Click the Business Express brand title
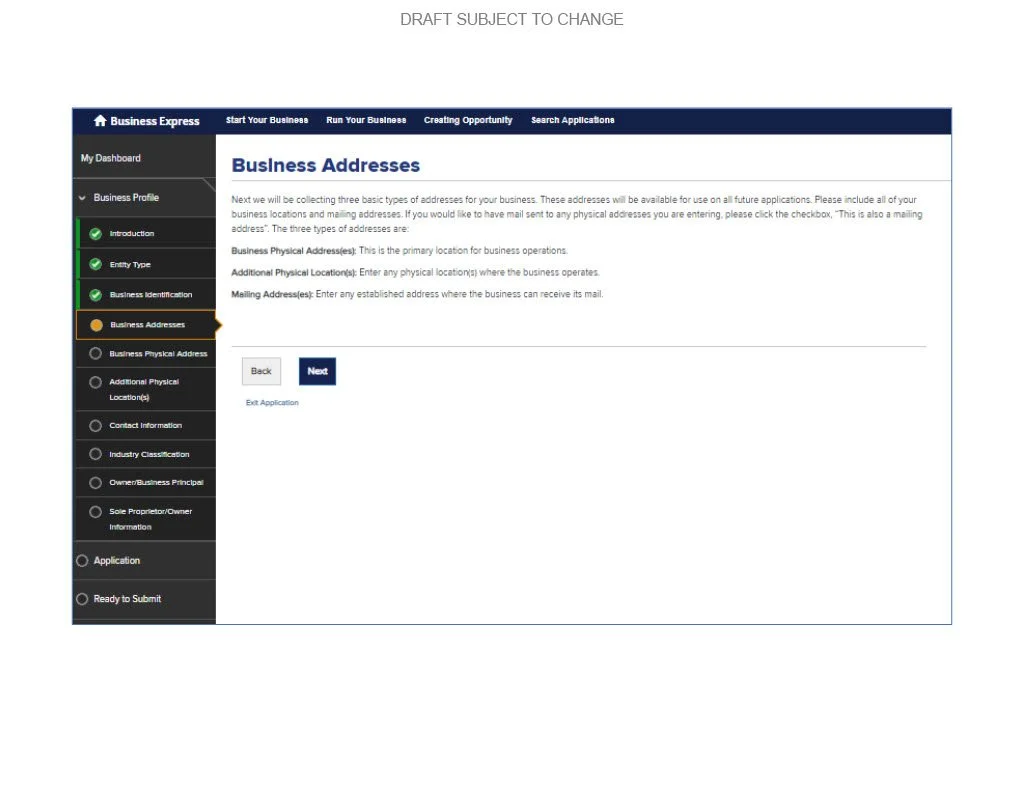The width and height of the screenshot is (1024, 791). coord(155,121)
